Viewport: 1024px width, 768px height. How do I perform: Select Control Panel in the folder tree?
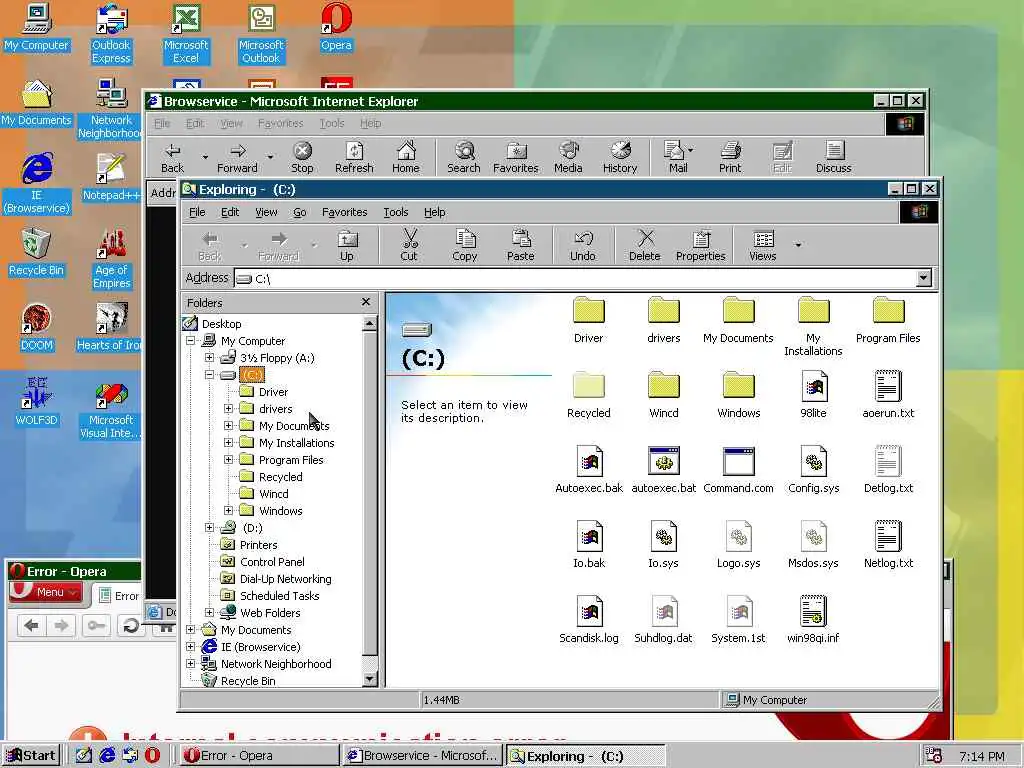pos(264,562)
